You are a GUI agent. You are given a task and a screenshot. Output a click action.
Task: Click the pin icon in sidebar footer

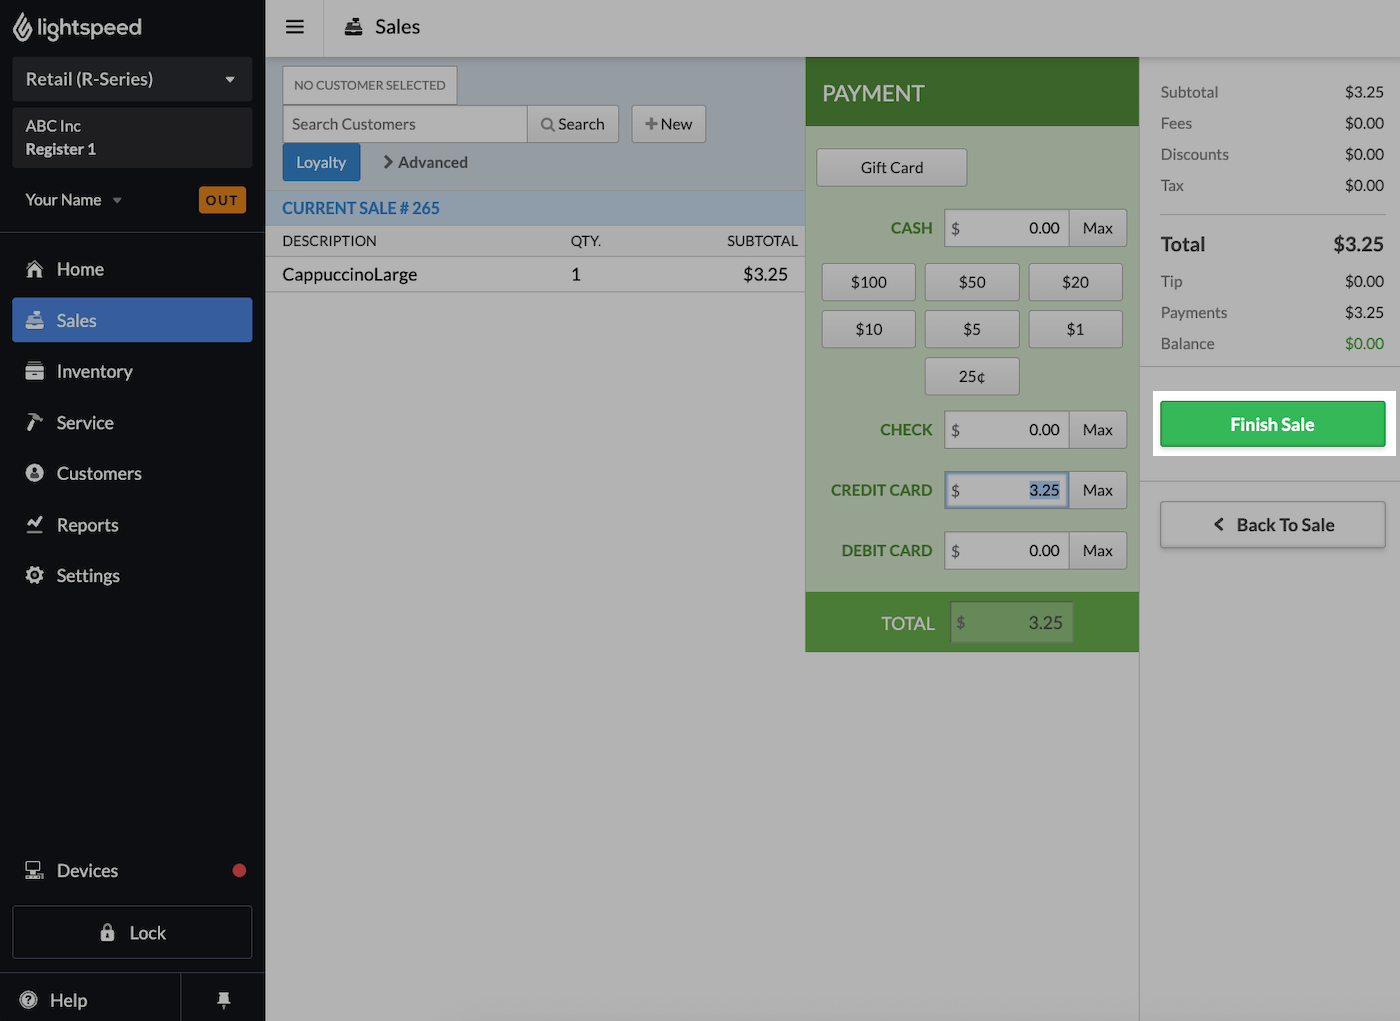pyautogui.click(x=224, y=999)
